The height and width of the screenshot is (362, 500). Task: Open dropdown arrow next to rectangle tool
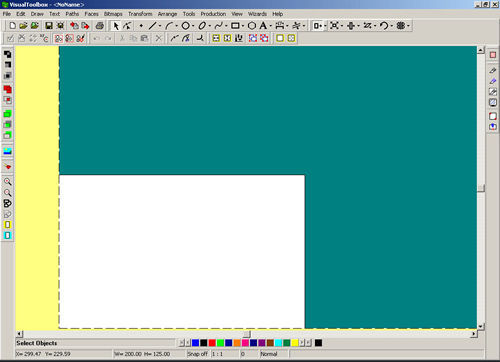coord(243,26)
